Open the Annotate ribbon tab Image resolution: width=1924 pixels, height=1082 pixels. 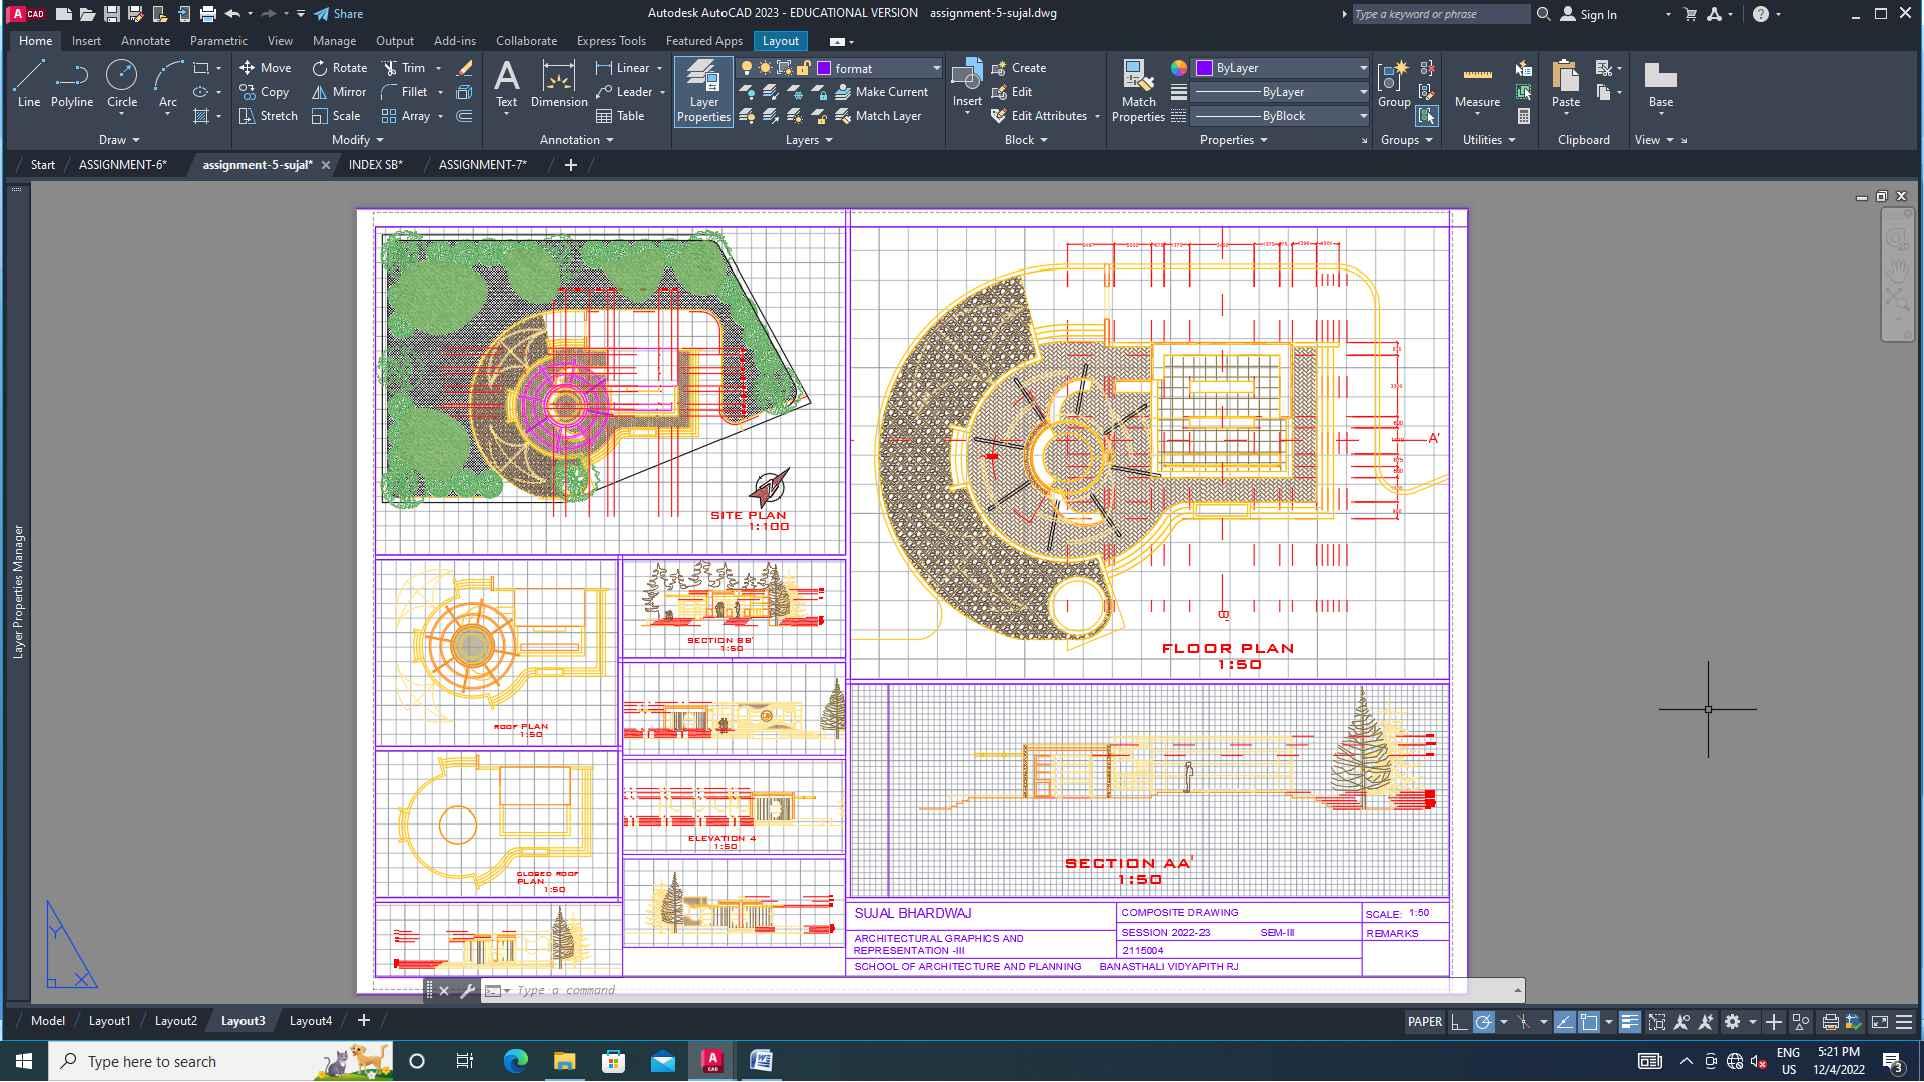[145, 41]
